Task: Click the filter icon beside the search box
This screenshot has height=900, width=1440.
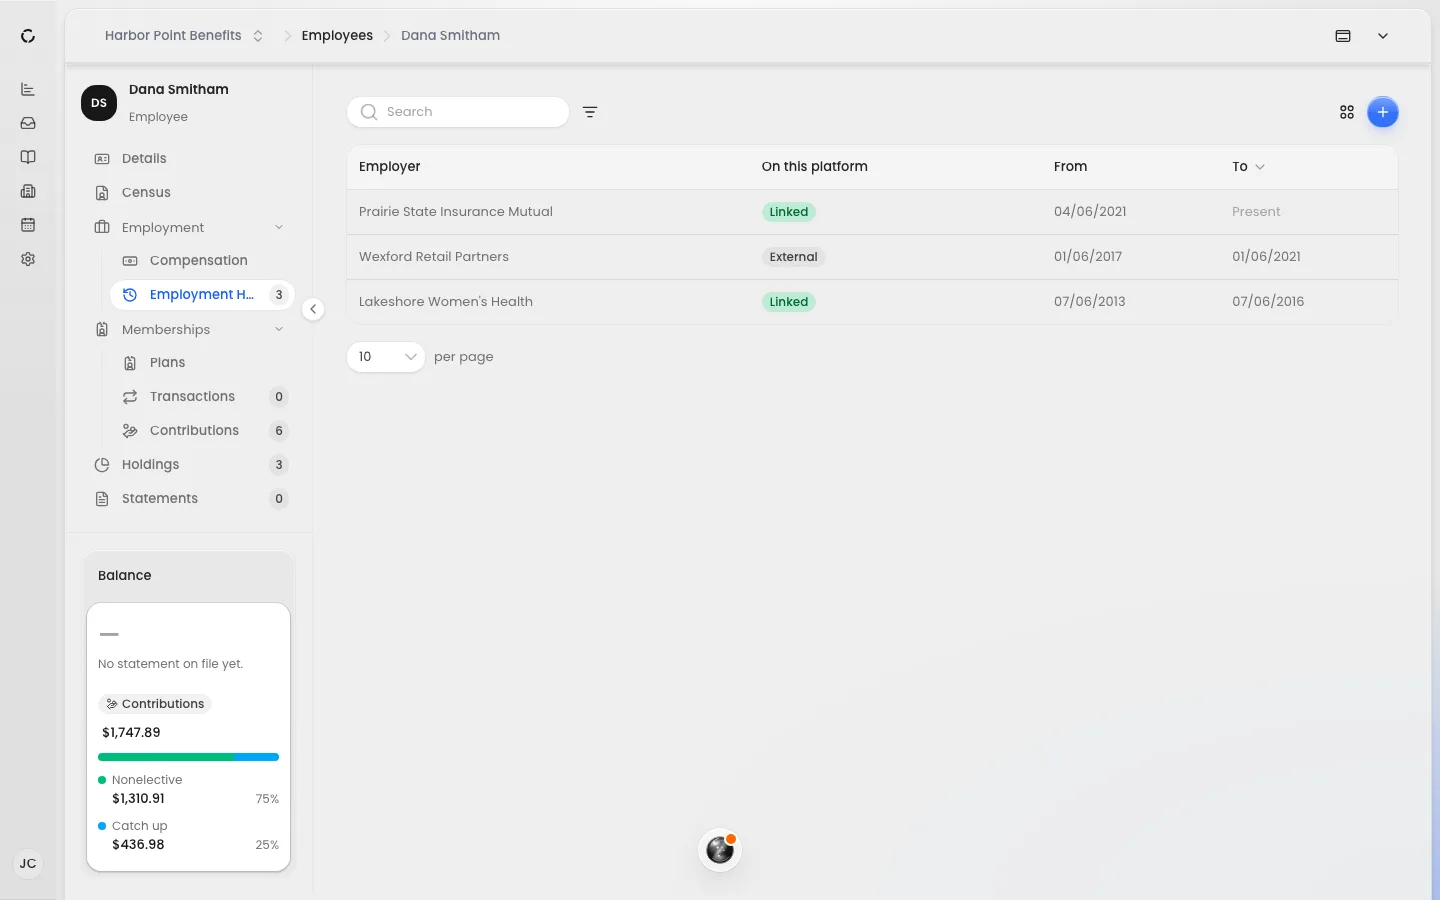Action: [x=590, y=112]
